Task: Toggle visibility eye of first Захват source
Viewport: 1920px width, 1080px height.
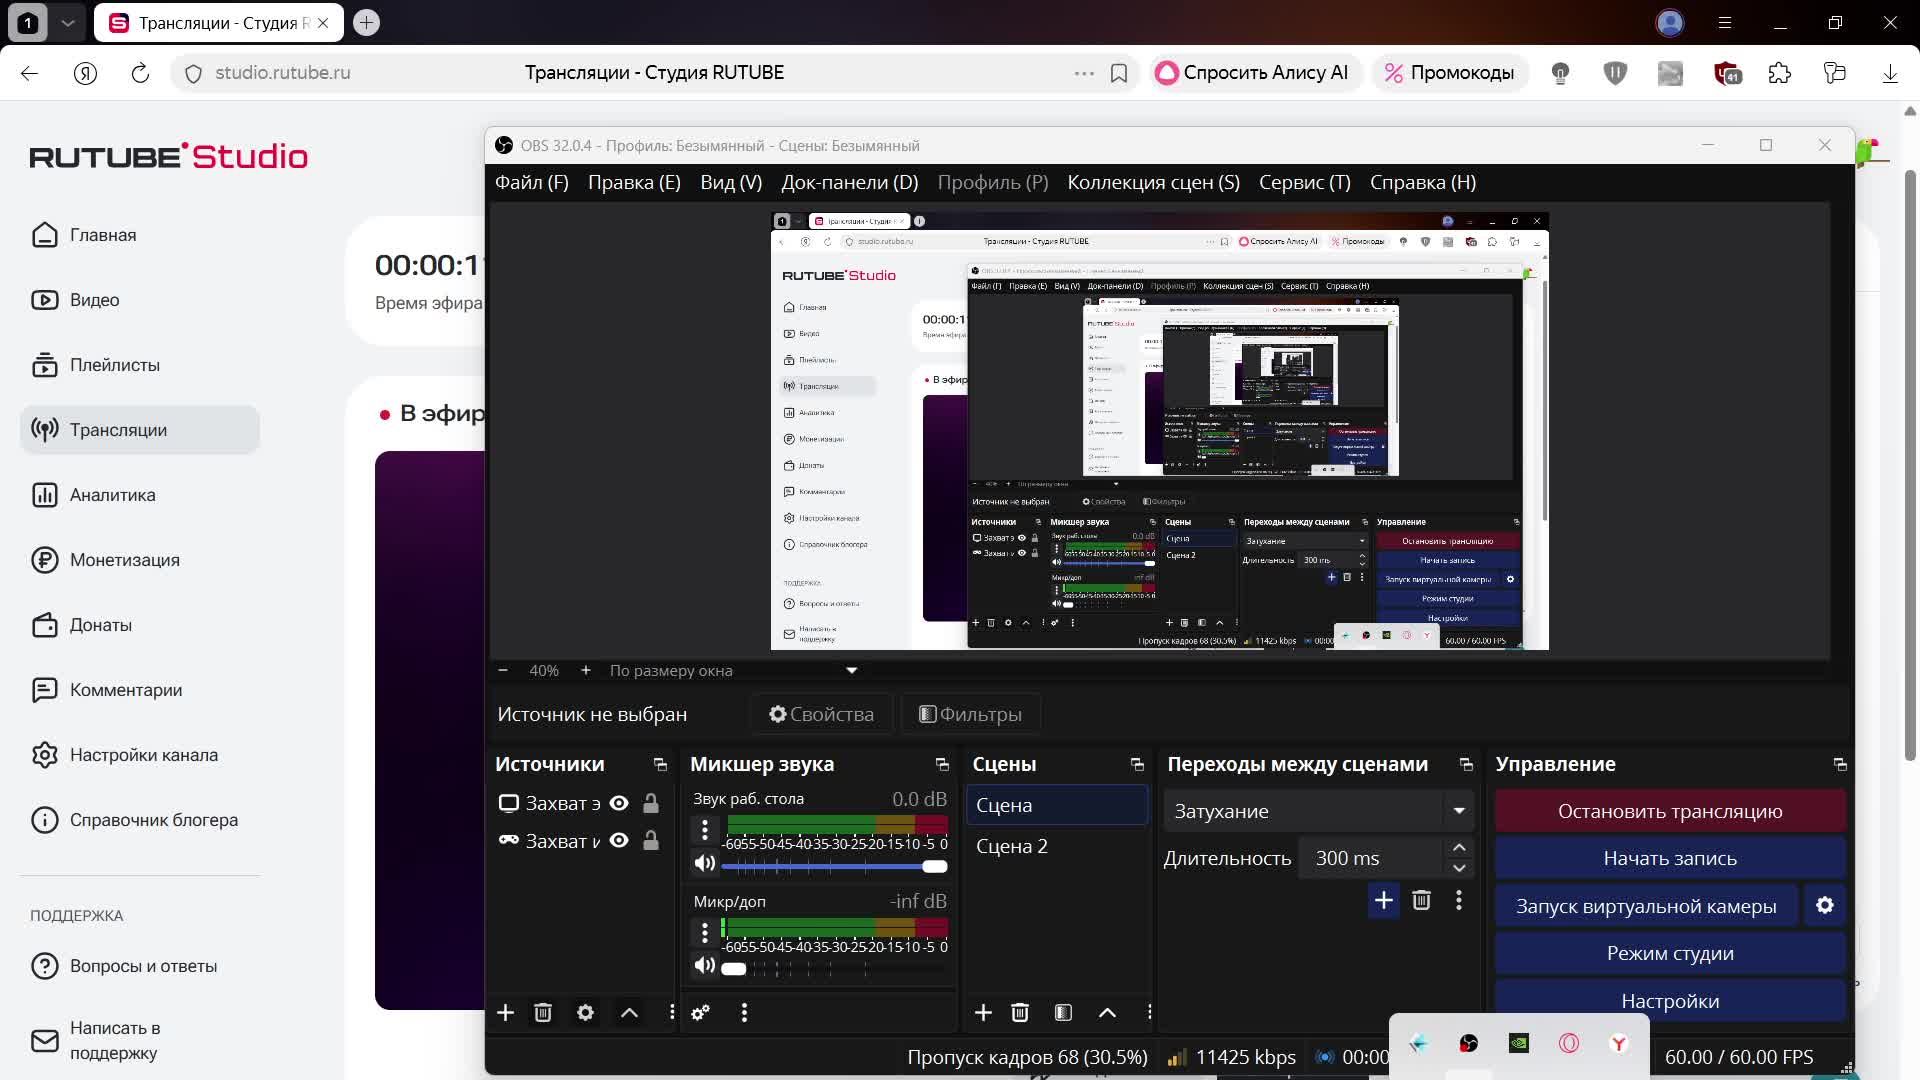Action: (619, 803)
